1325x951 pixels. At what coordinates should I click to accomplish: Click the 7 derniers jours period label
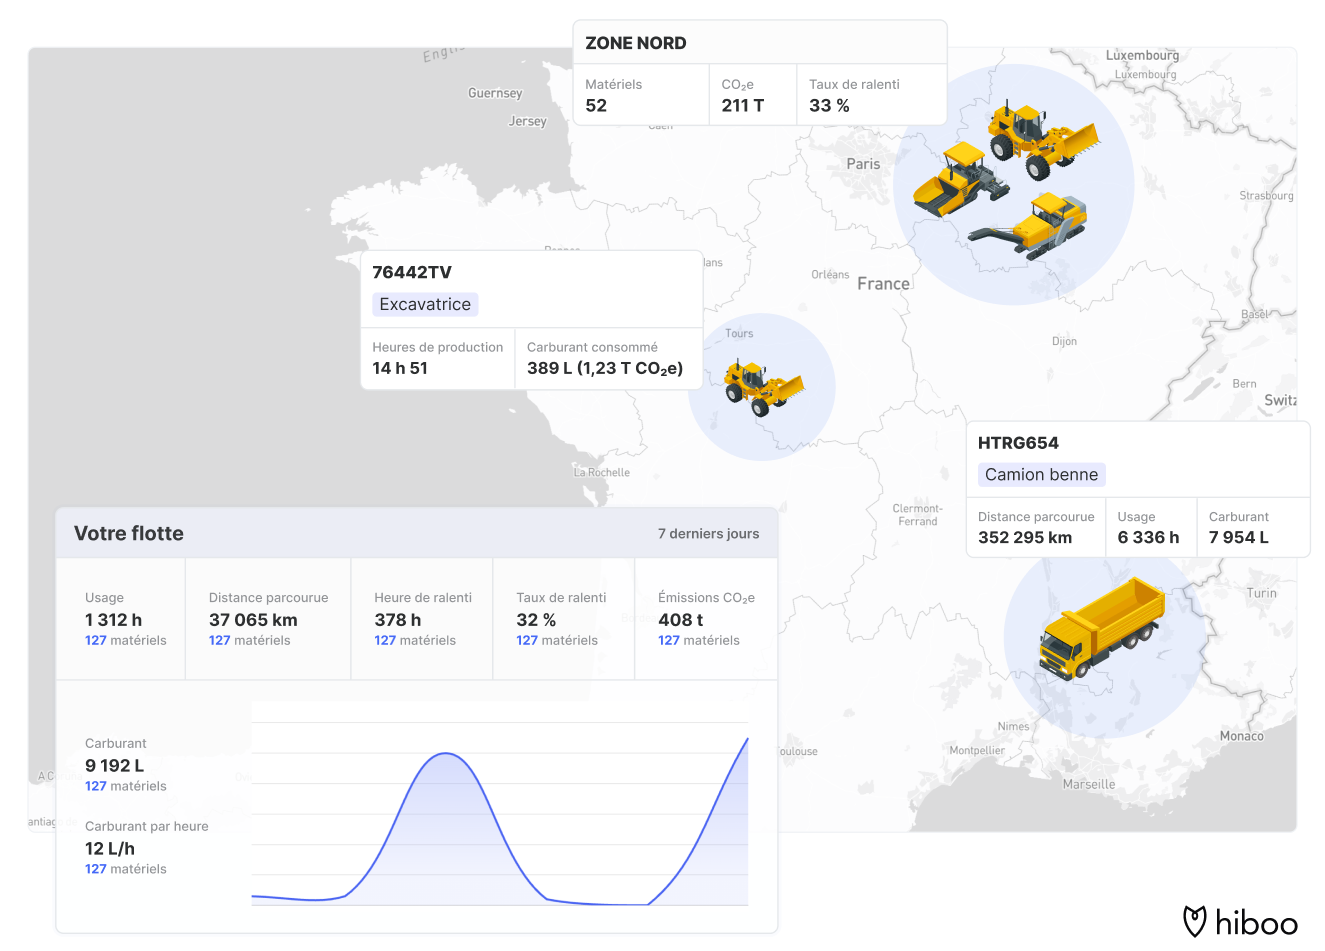point(708,533)
